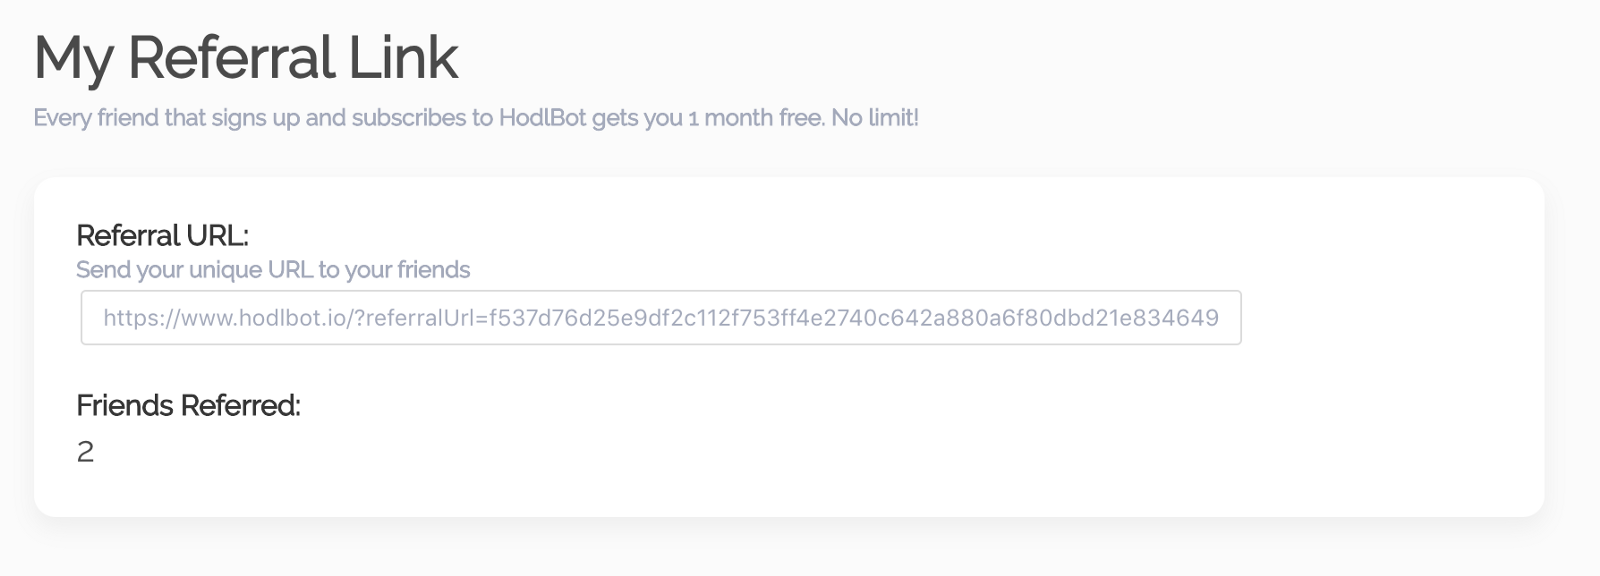This screenshot has height=576, width=1600.
Task: Click the "Friends Referred:" label
Action: point(188,405)
